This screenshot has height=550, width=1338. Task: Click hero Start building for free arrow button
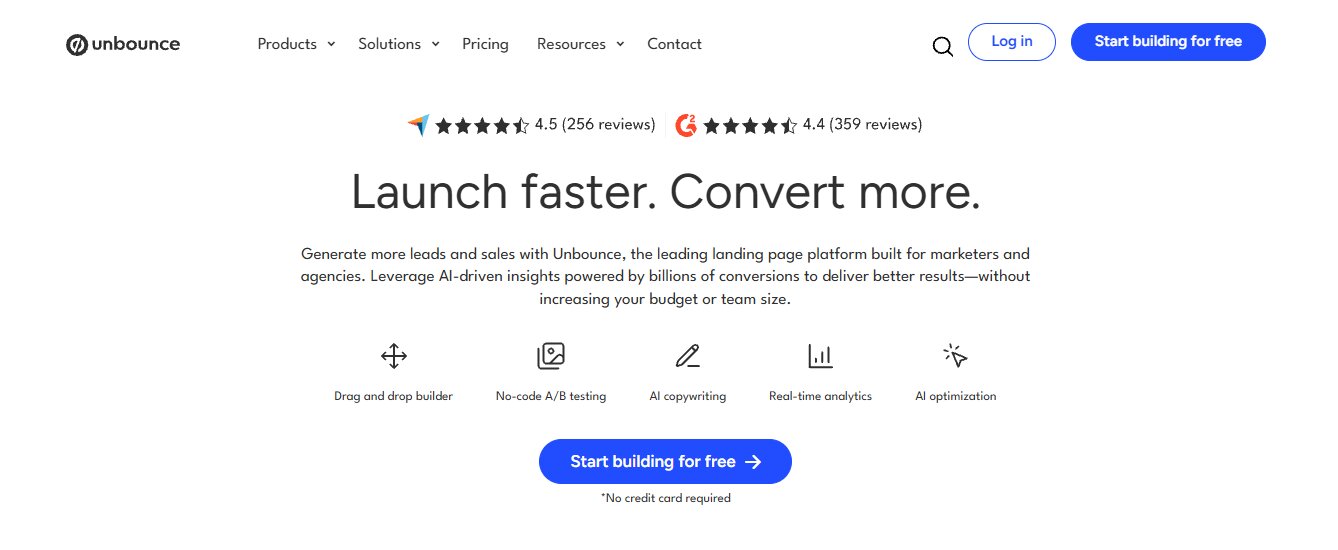pyautogui.click(x=665, y=461)
